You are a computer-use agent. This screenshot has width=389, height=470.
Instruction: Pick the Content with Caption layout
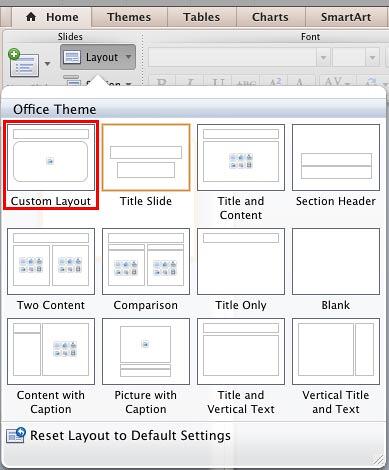tap(51, 351)
